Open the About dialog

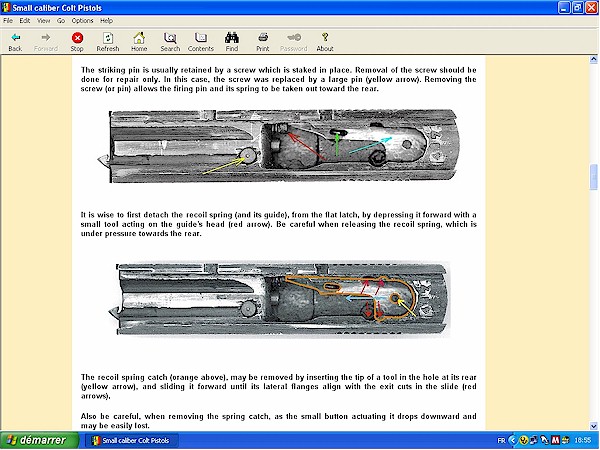coord(325,42)
